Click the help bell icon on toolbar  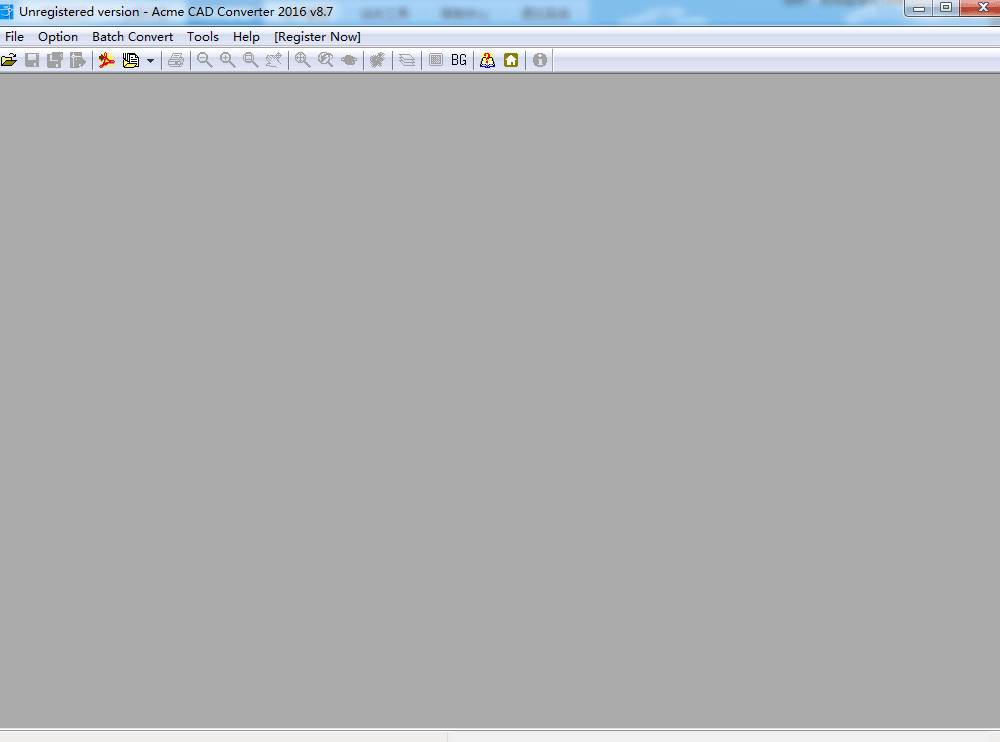click(487, 60)
